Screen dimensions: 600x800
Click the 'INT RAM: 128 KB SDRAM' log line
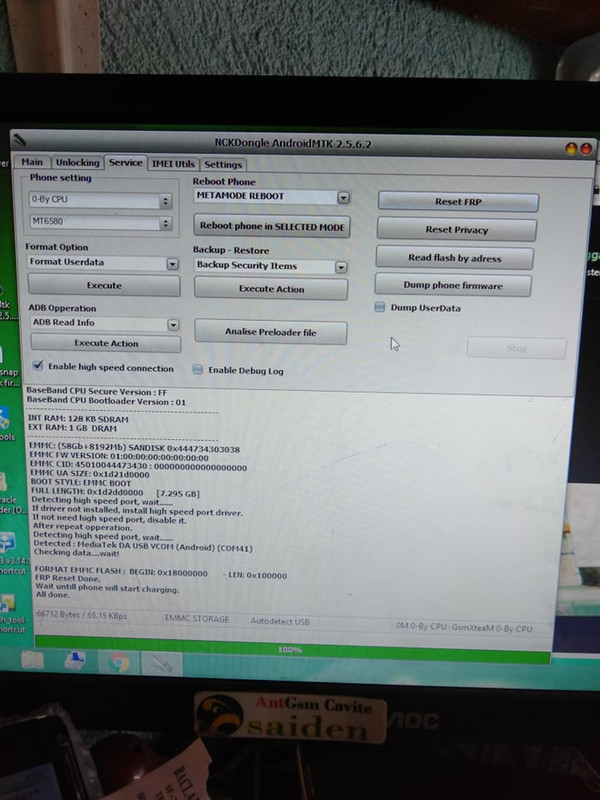click(x=78, y=419)
